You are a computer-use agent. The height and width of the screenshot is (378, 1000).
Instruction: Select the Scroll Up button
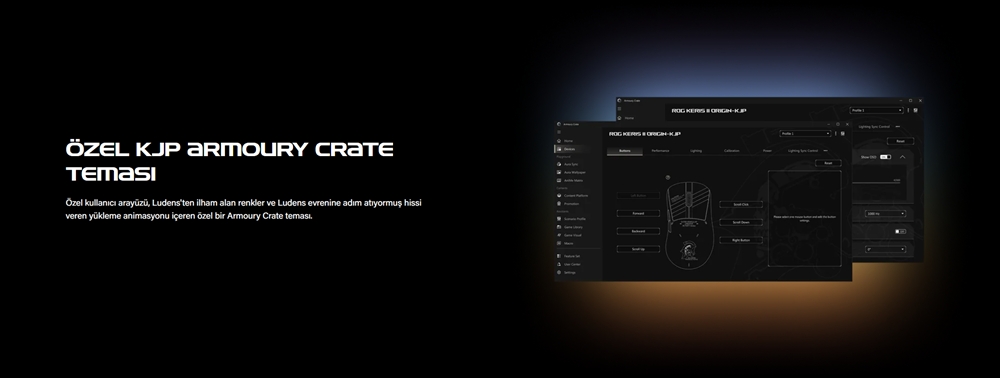click(x=638, y=249)
